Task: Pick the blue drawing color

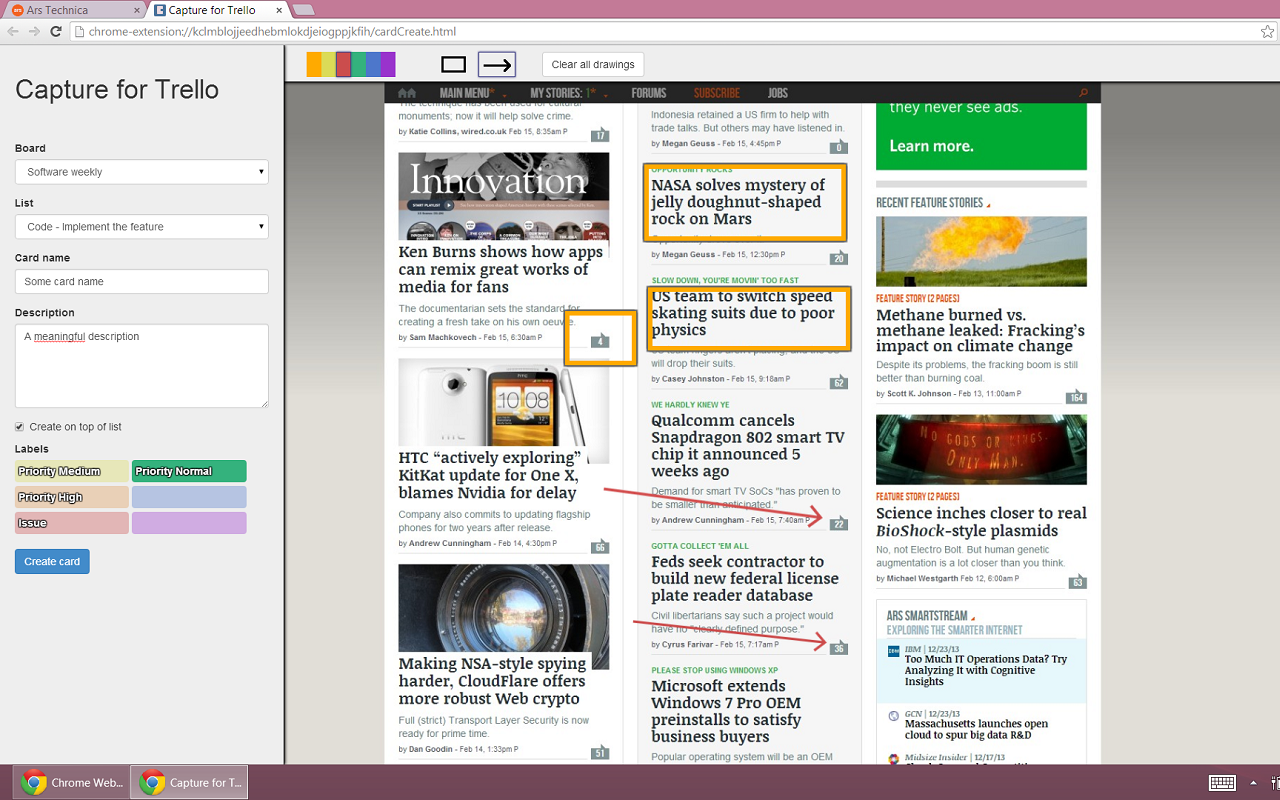Action: point(373,65)
